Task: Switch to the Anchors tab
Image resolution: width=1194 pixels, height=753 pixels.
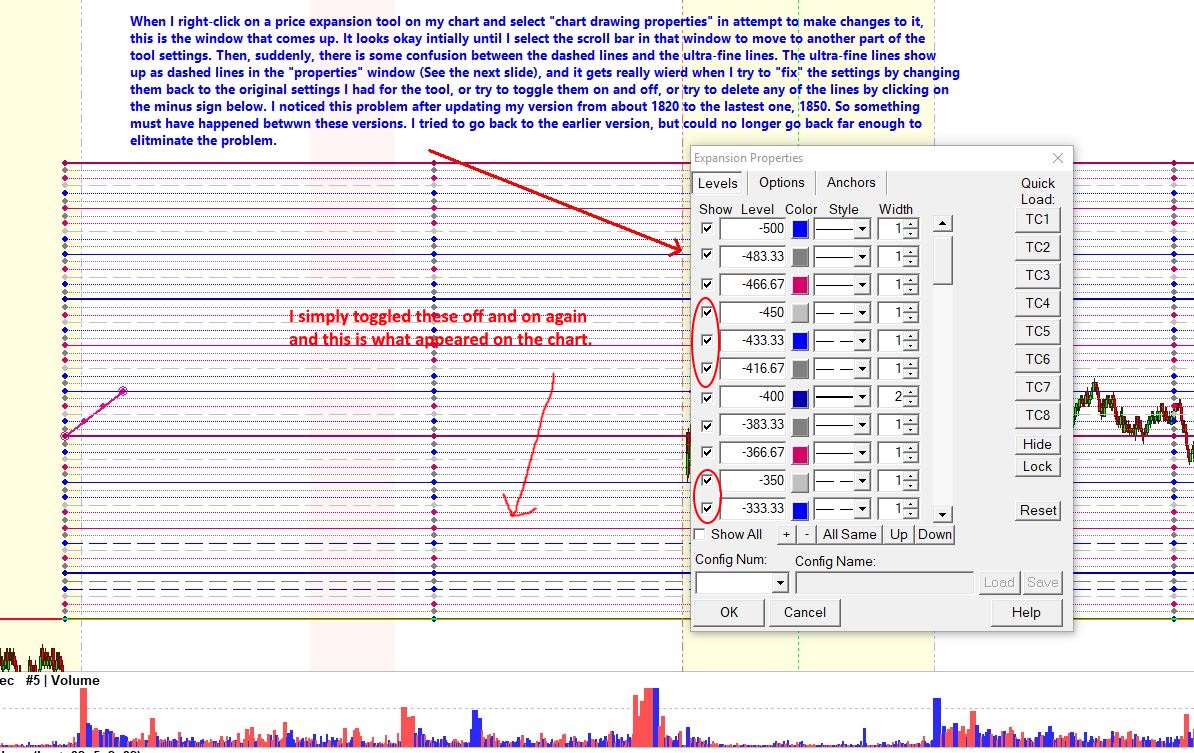Action: 851,183
